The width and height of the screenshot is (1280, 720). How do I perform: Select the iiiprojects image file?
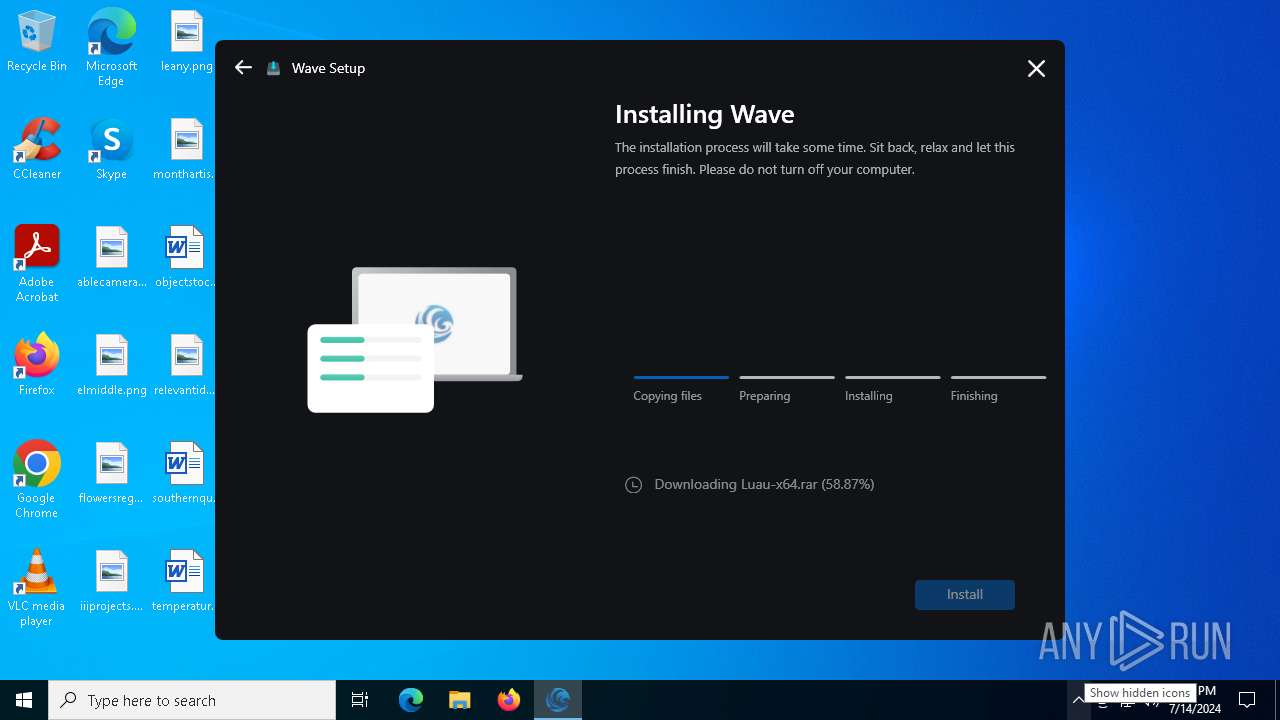click(112, 581)
